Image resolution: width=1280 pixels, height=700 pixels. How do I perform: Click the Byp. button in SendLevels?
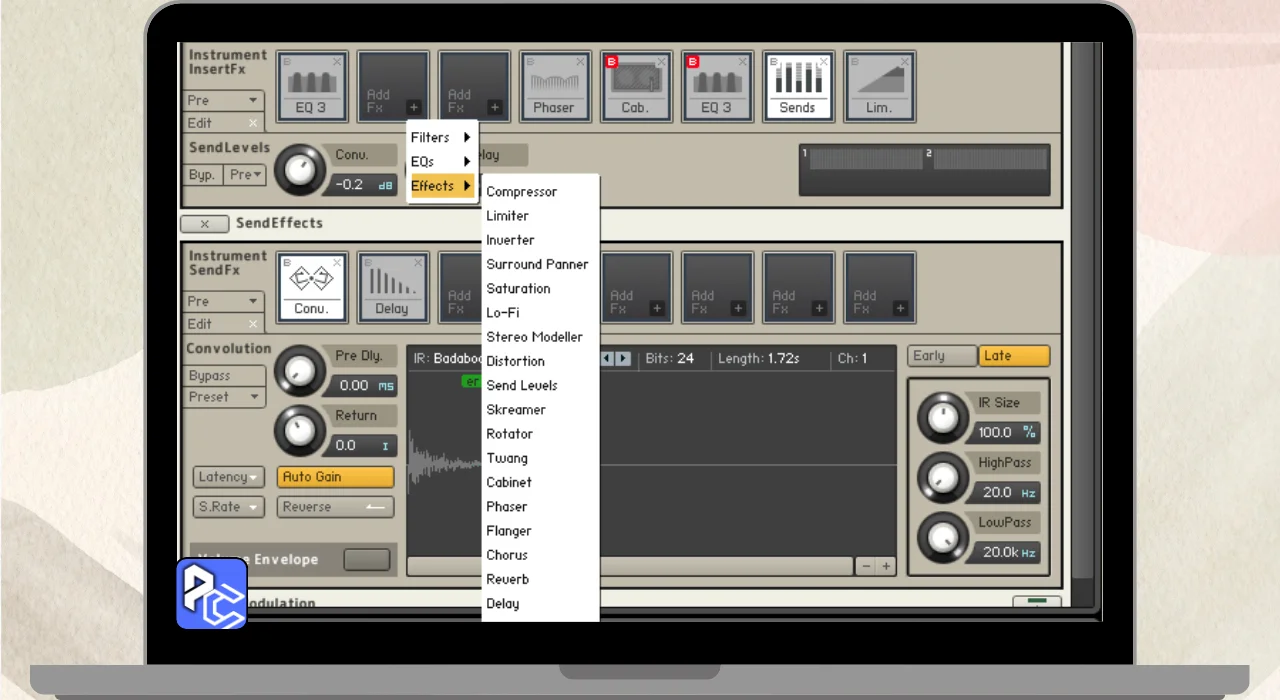pos(203,175)
